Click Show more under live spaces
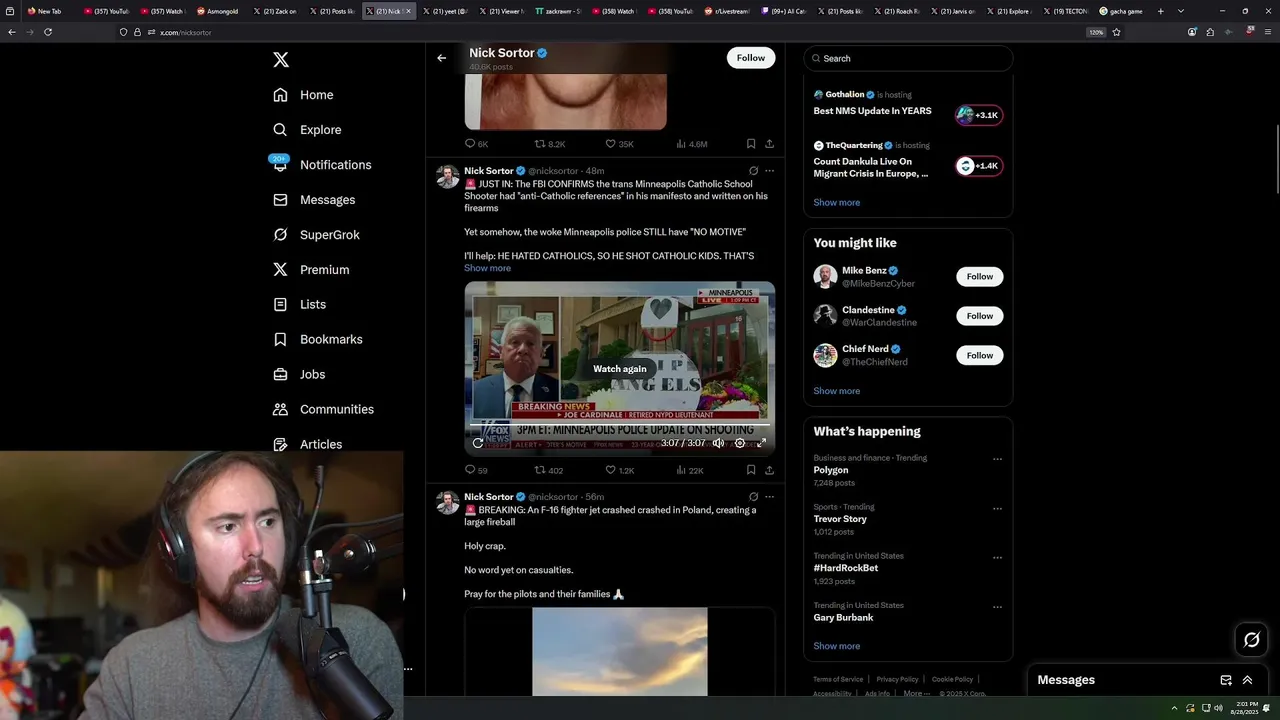The height and width of the screenshot is (720, 1280). click(836, 203)
